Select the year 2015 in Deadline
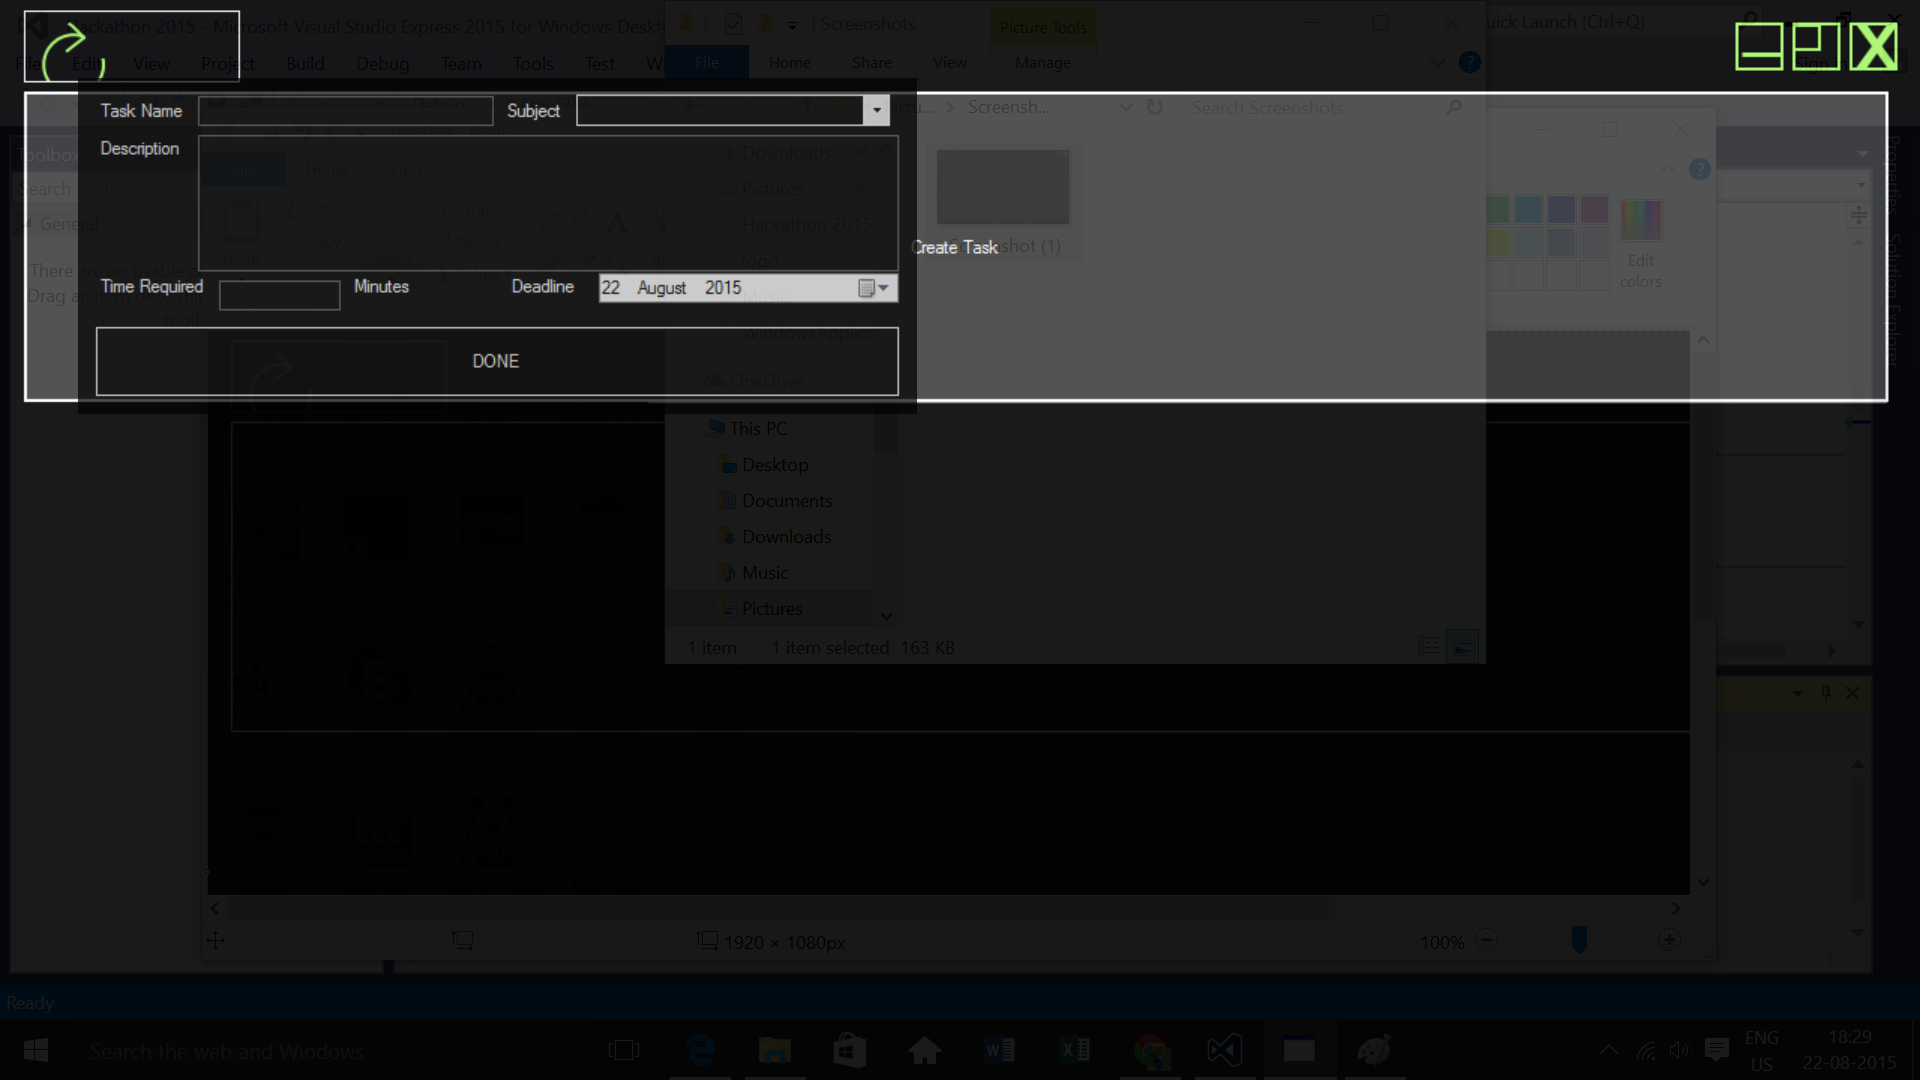This screenshot has width=1920, height=1080. (722, 288)
